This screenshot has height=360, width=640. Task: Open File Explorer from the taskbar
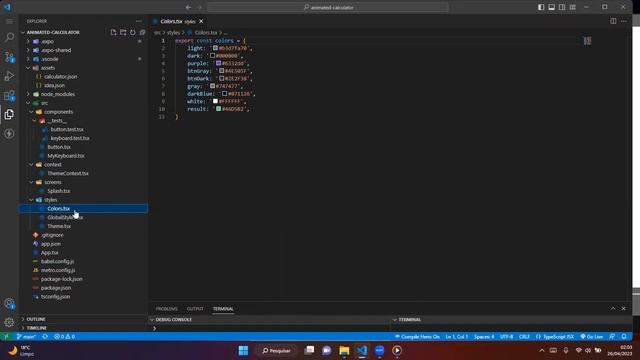(344, 350)
